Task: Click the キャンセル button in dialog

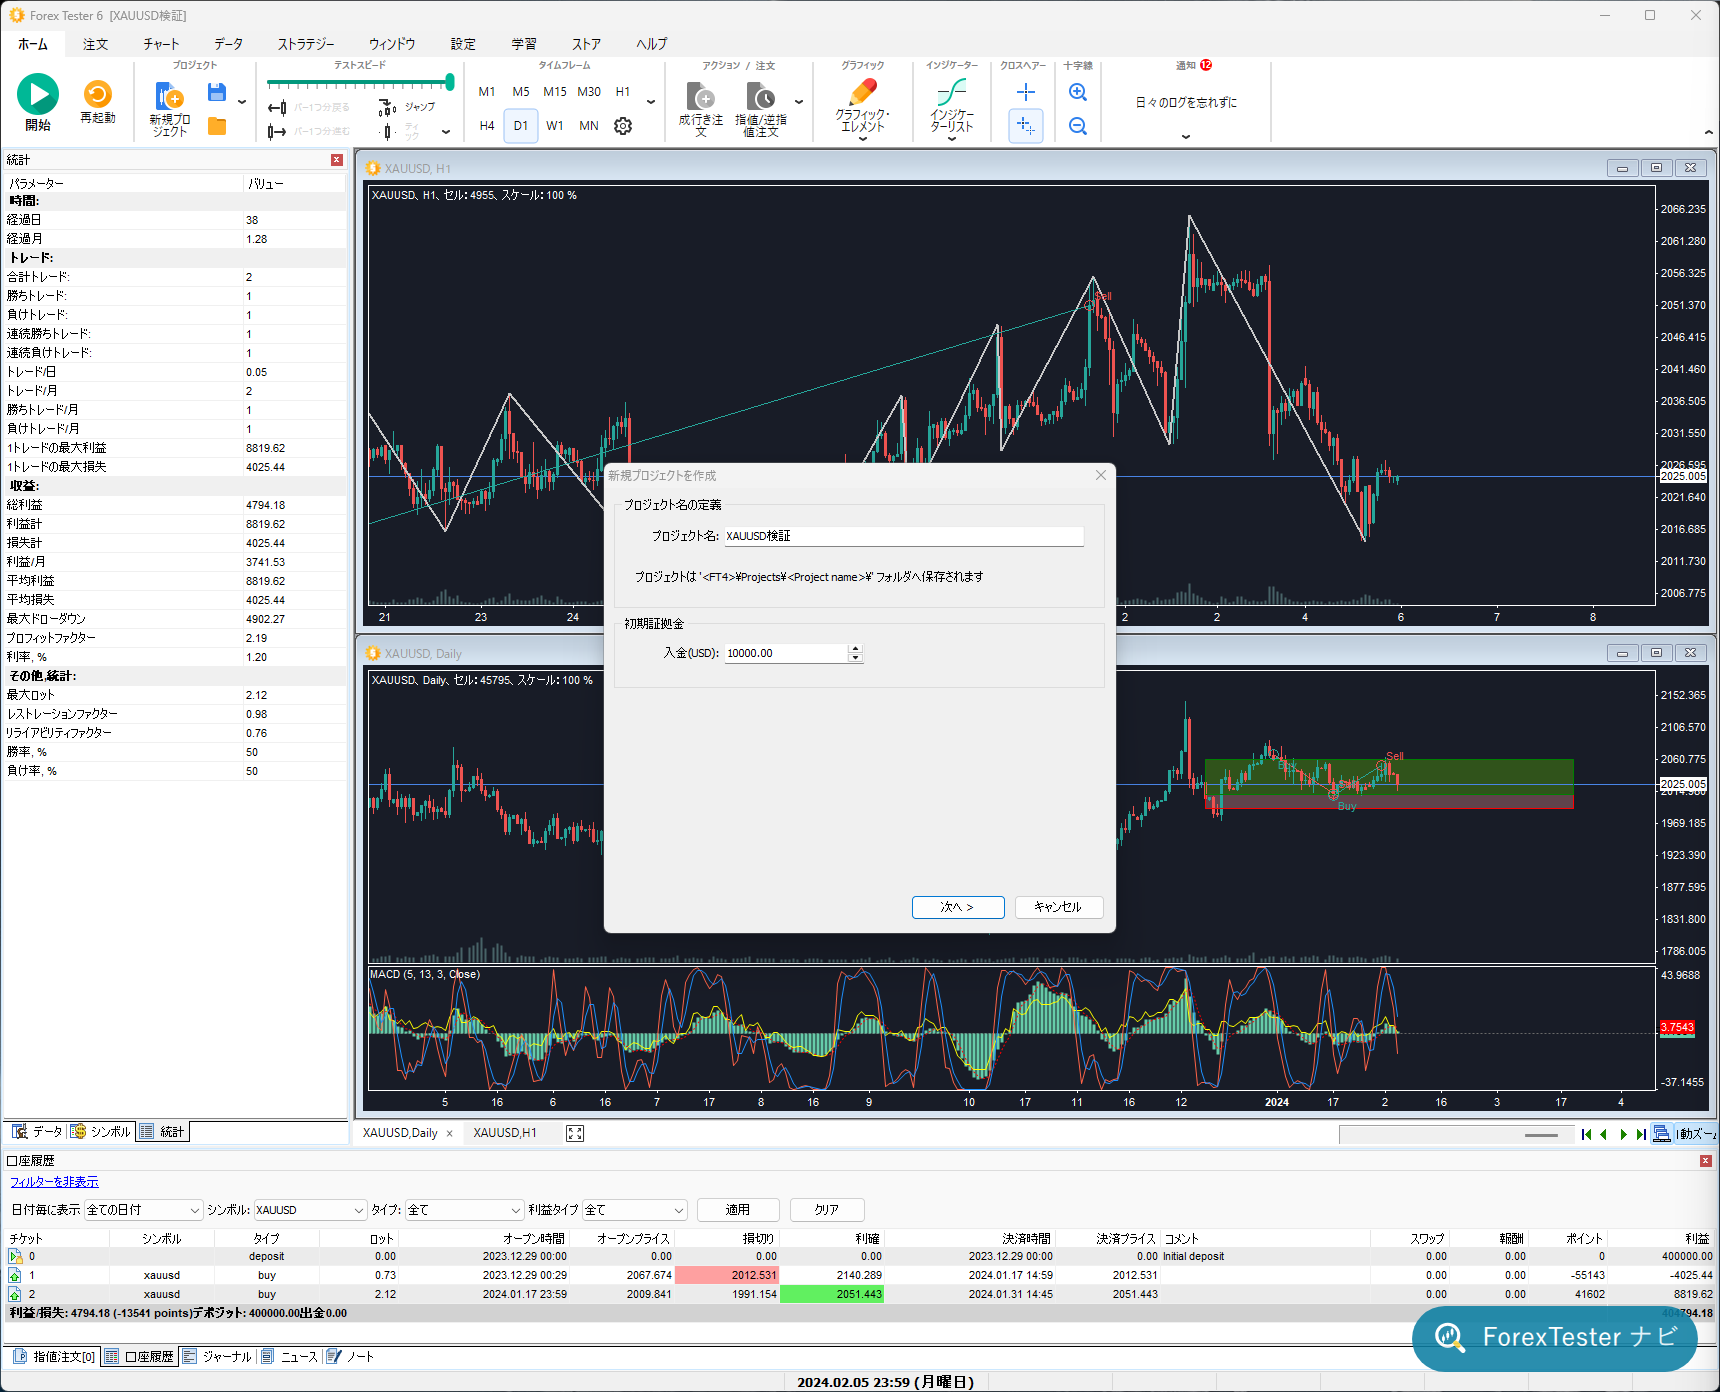Action: 1059,907
